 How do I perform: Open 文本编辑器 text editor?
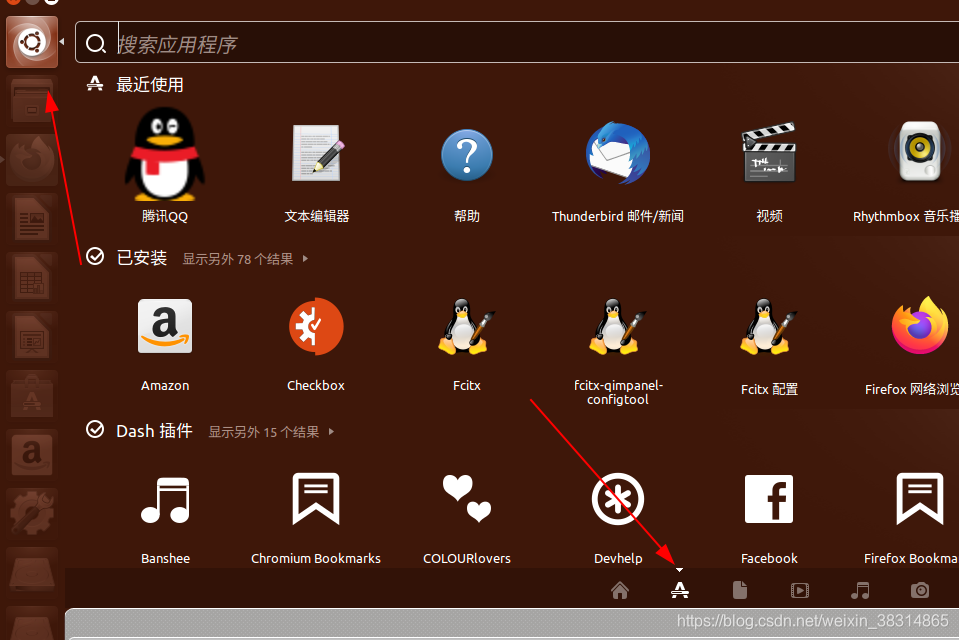coord(316,154)
